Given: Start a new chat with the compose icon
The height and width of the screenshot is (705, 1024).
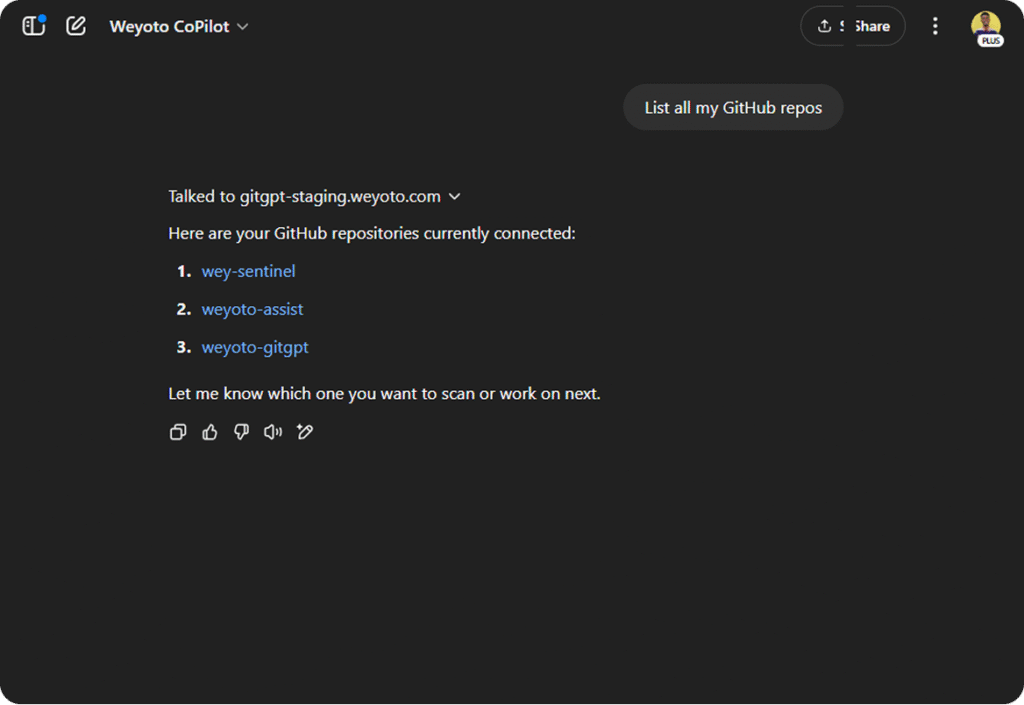Looking at the screenshot, I should pos(76,26).
